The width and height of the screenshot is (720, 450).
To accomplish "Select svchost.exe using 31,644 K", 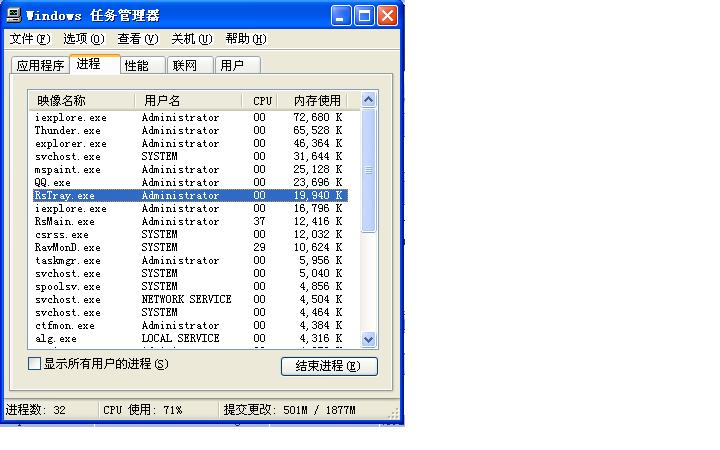I will click(190, 157).
